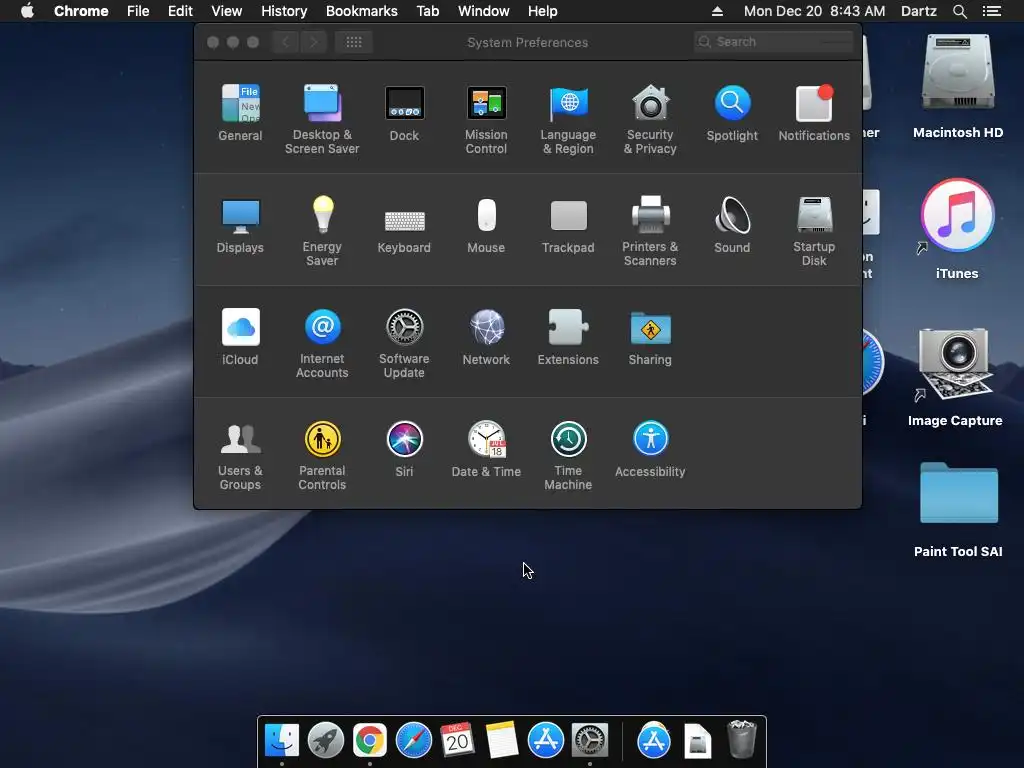Open the Help menu
Viewport: 1024px width, 768px height.
543,11
